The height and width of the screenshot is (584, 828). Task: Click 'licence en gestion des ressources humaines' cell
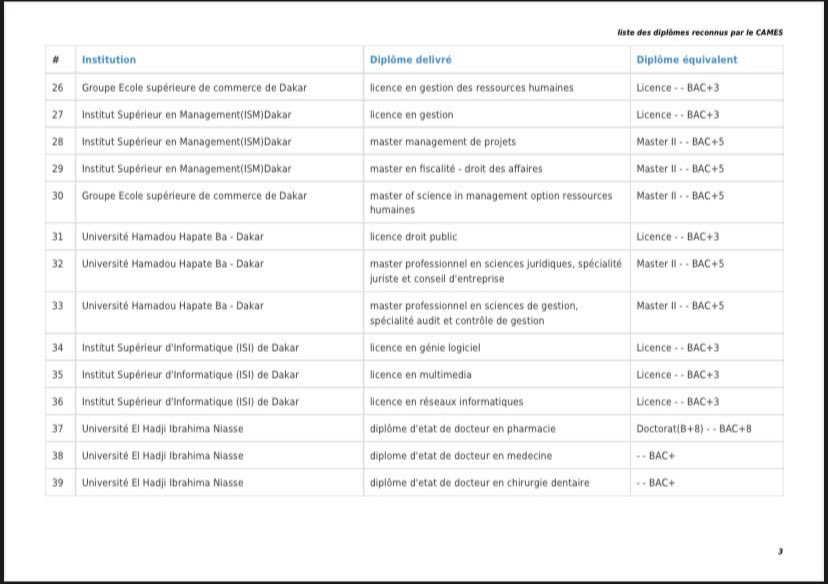(471, 88)
